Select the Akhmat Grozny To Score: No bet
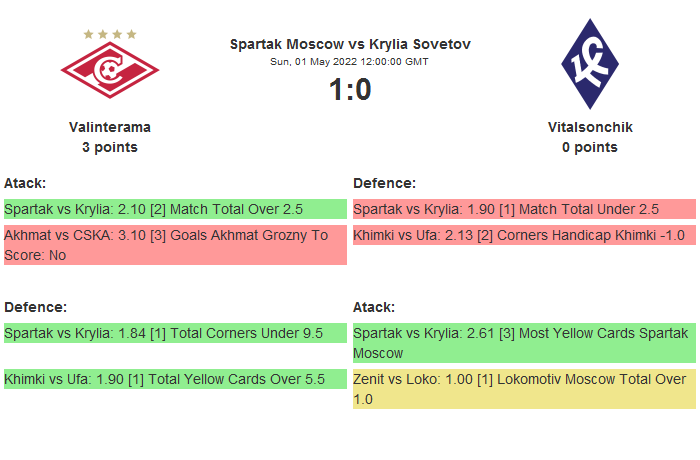Screen dimensions: 700x460 tap(175, 245)
